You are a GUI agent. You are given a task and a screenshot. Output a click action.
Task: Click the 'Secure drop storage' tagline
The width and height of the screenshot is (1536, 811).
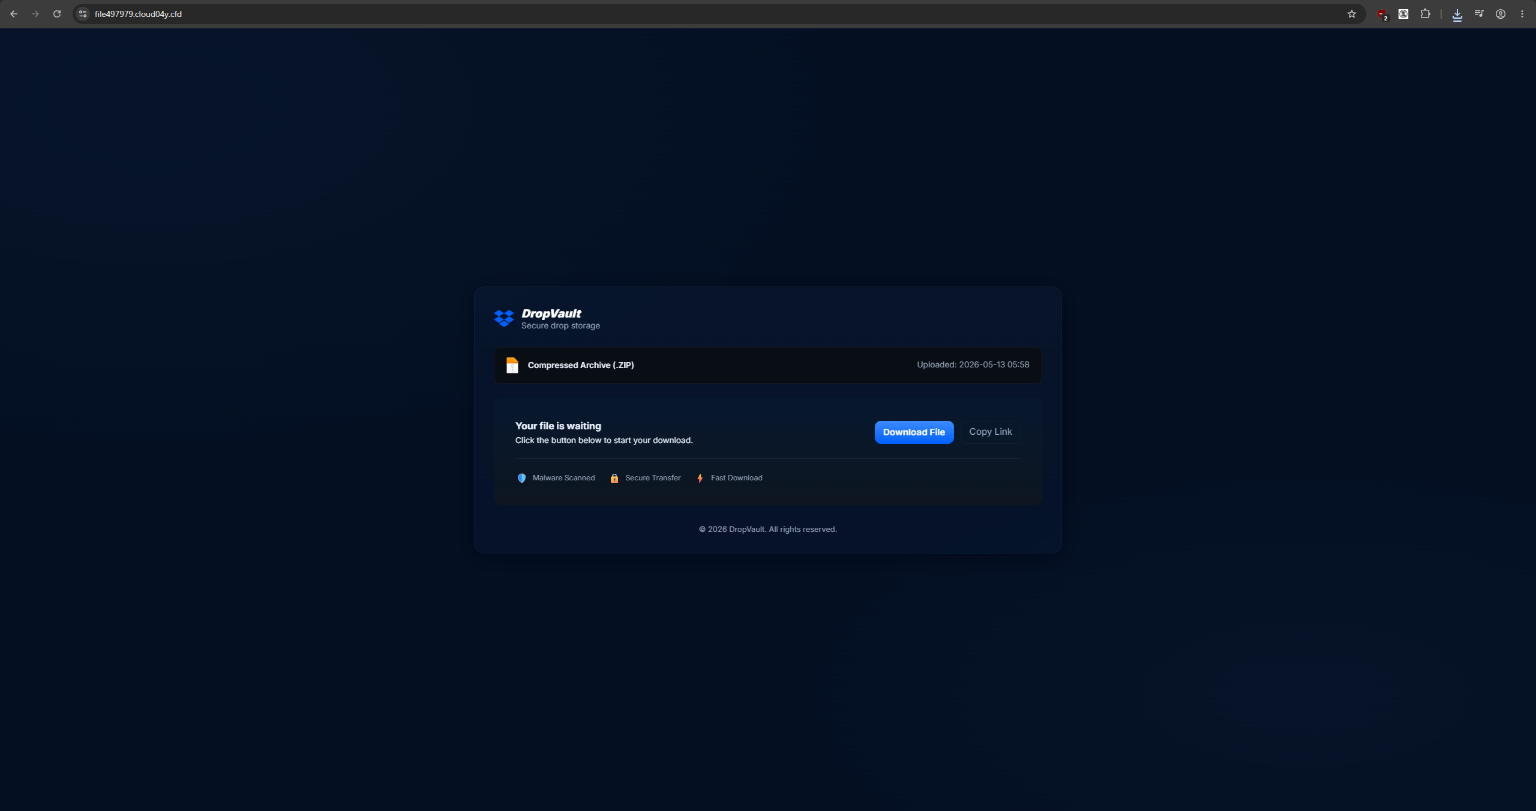click(x=560, y=326)
